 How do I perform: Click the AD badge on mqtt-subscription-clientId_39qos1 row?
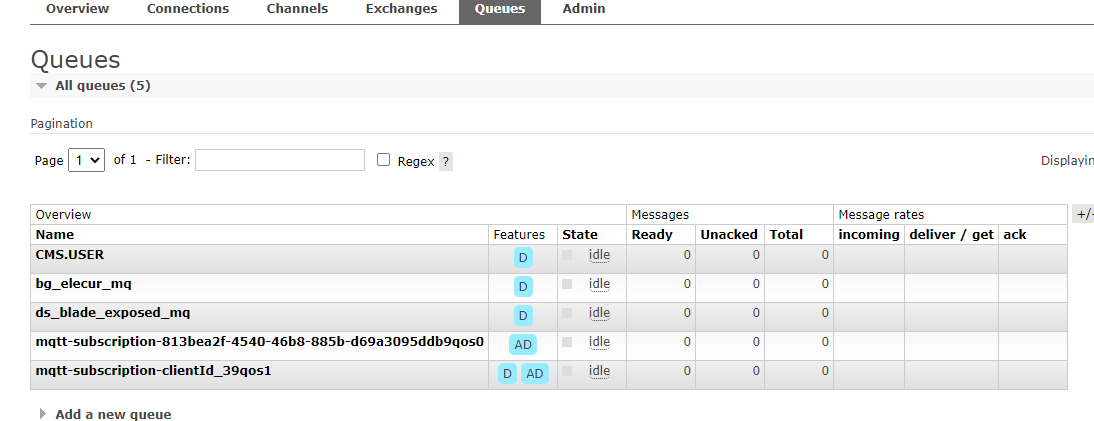coord(535,374)
